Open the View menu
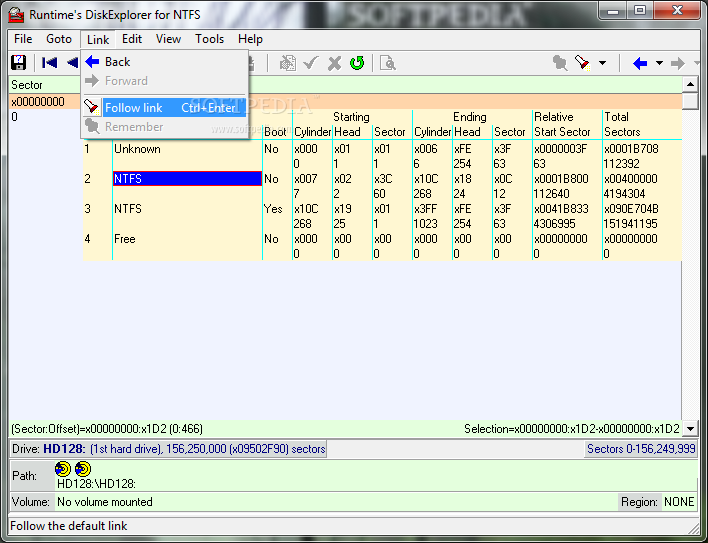 [168, 39]
